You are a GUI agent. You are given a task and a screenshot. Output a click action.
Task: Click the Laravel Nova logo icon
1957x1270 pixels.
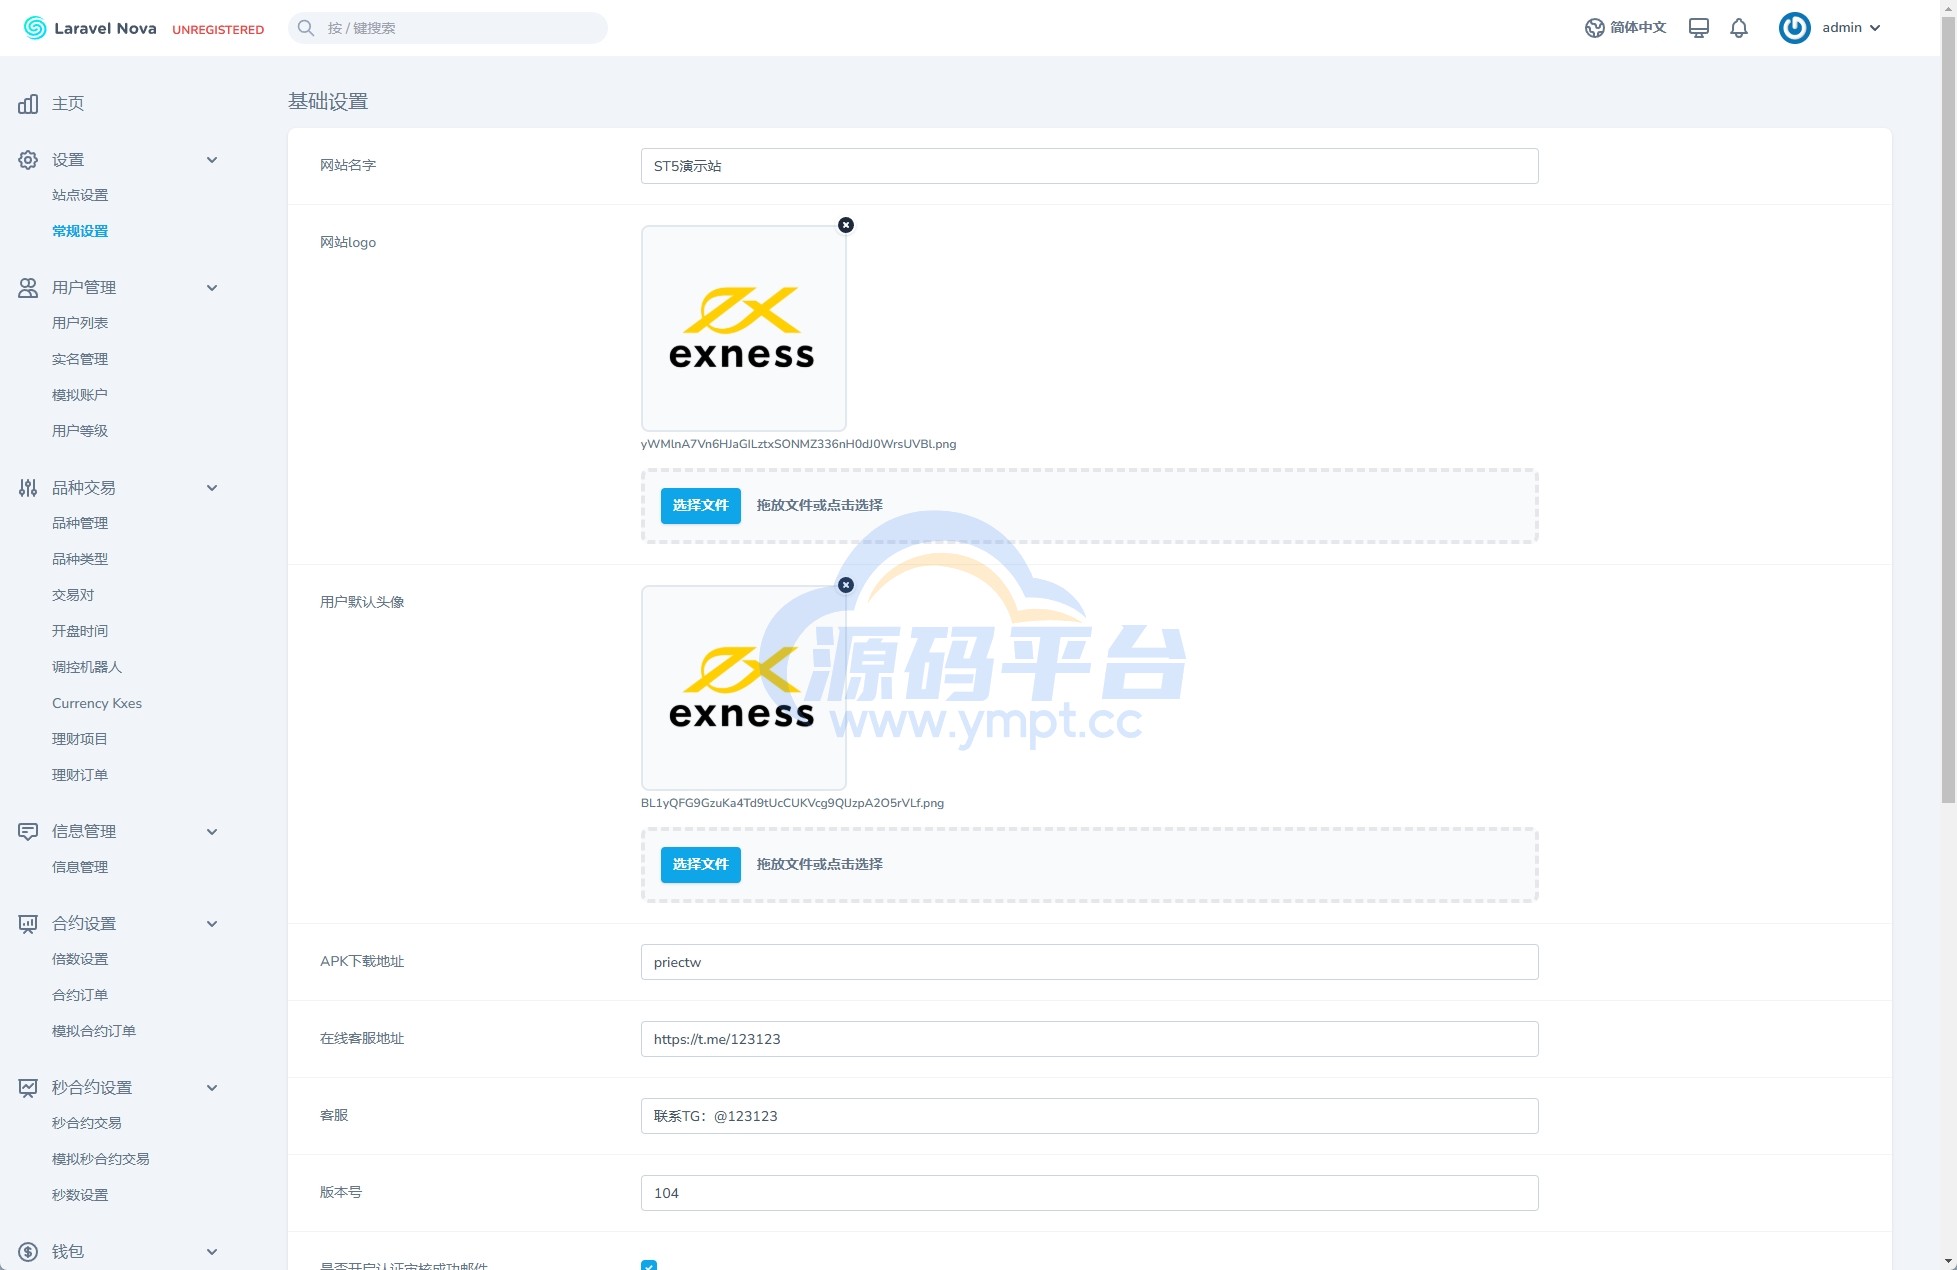(35, 28)
